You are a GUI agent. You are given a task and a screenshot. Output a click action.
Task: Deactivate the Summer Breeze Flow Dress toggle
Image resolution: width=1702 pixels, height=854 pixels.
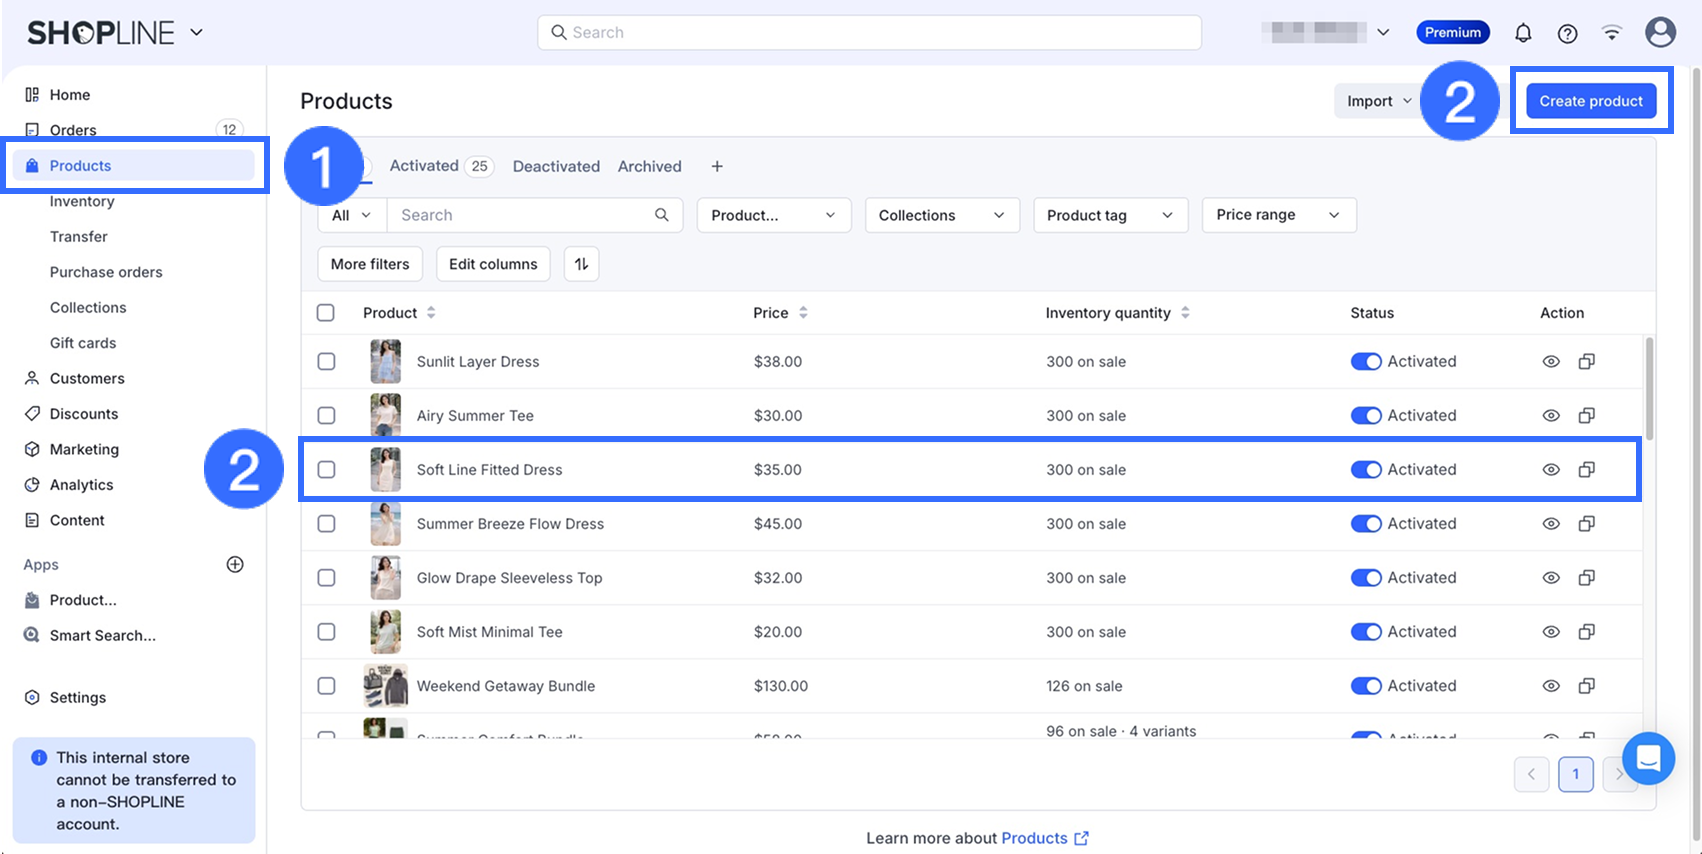[1366, 524]
